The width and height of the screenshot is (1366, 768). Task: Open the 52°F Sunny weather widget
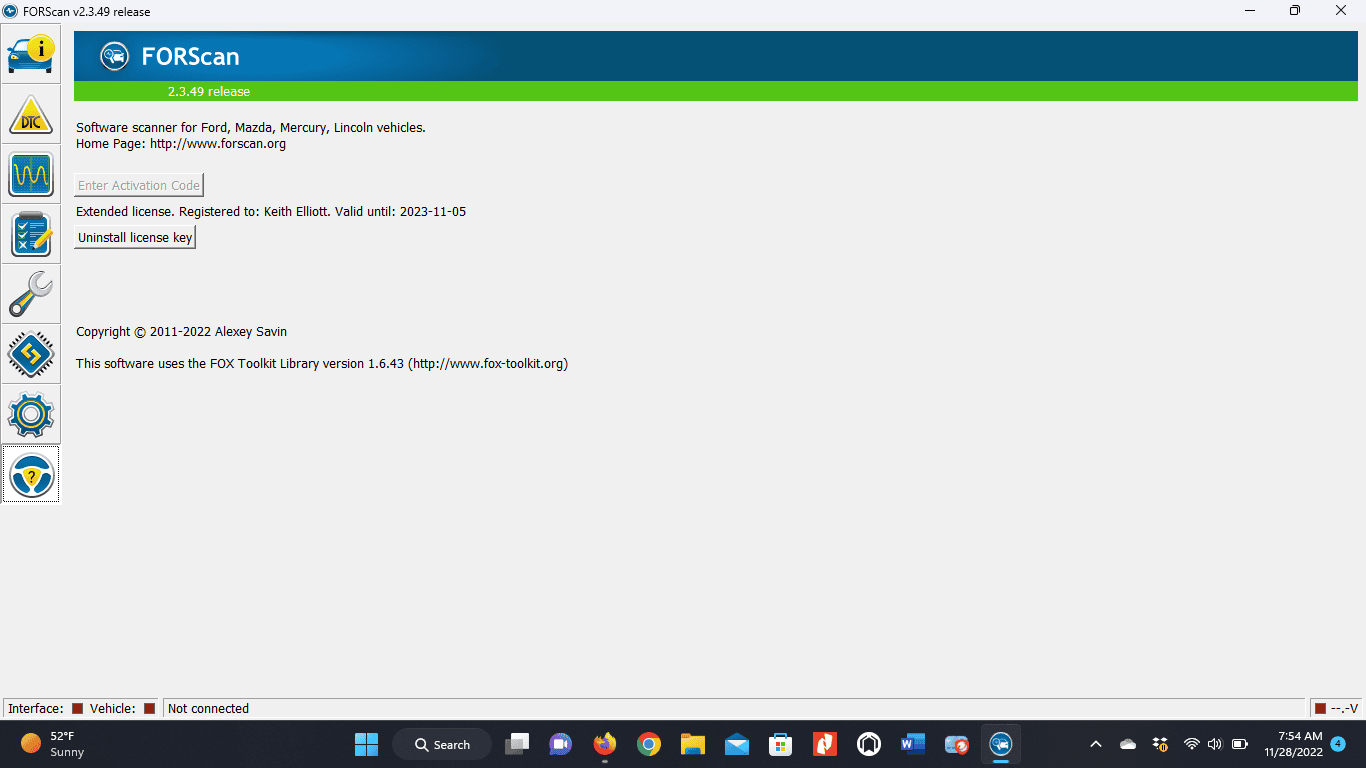(54, 744)
